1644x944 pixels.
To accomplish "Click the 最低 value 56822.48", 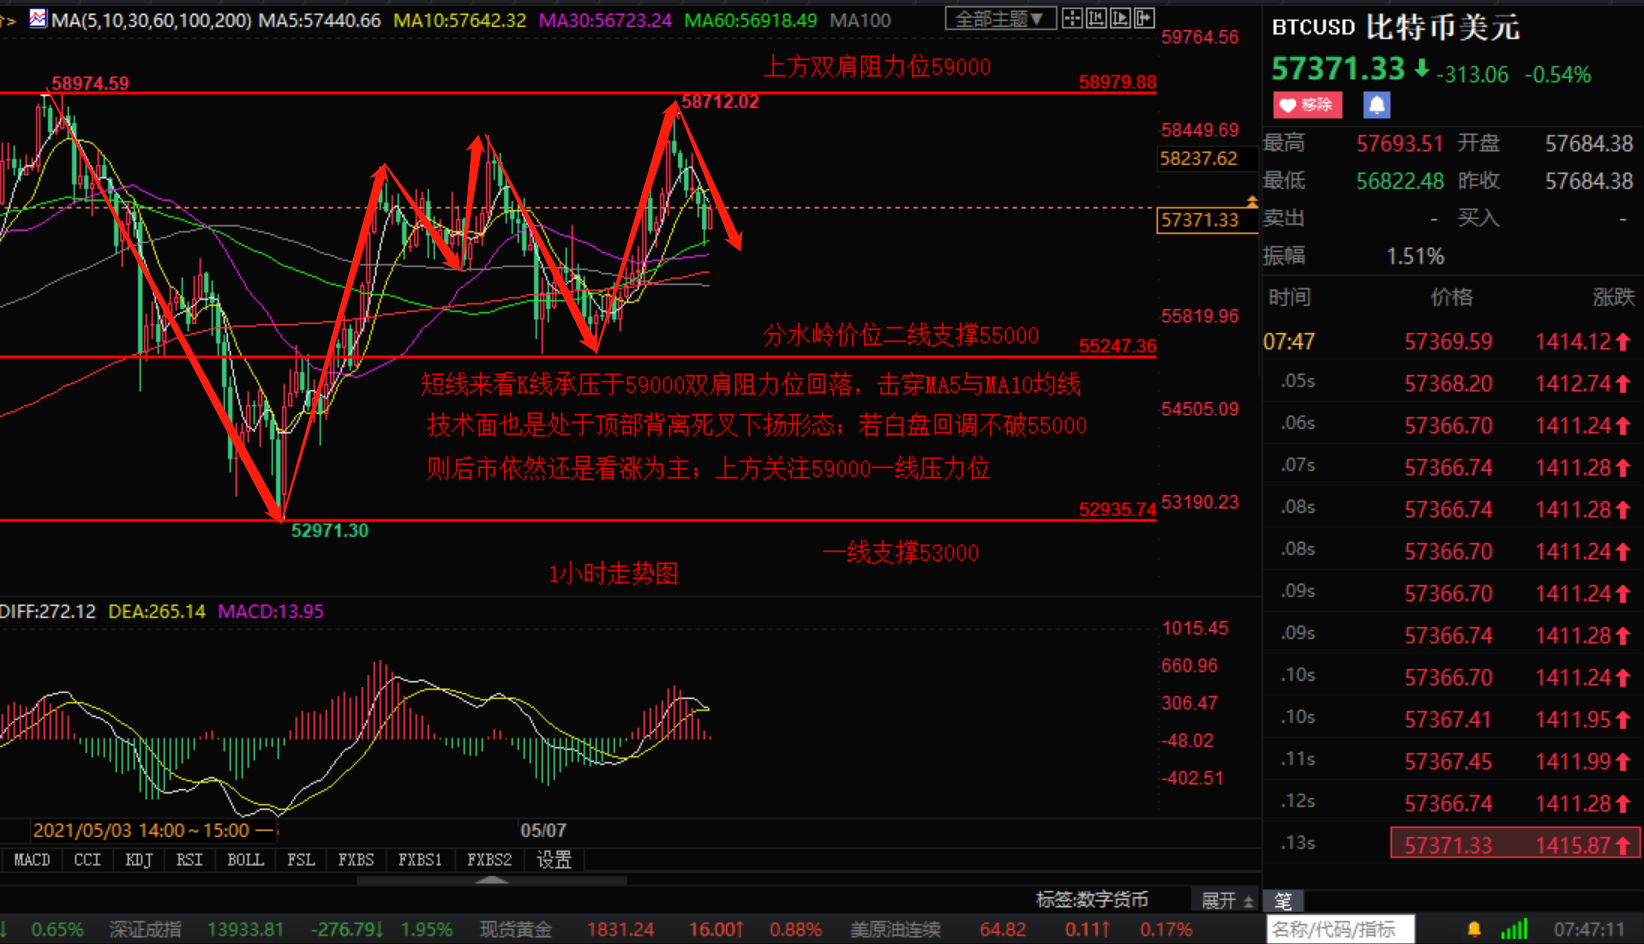I will coord(1400,181).
